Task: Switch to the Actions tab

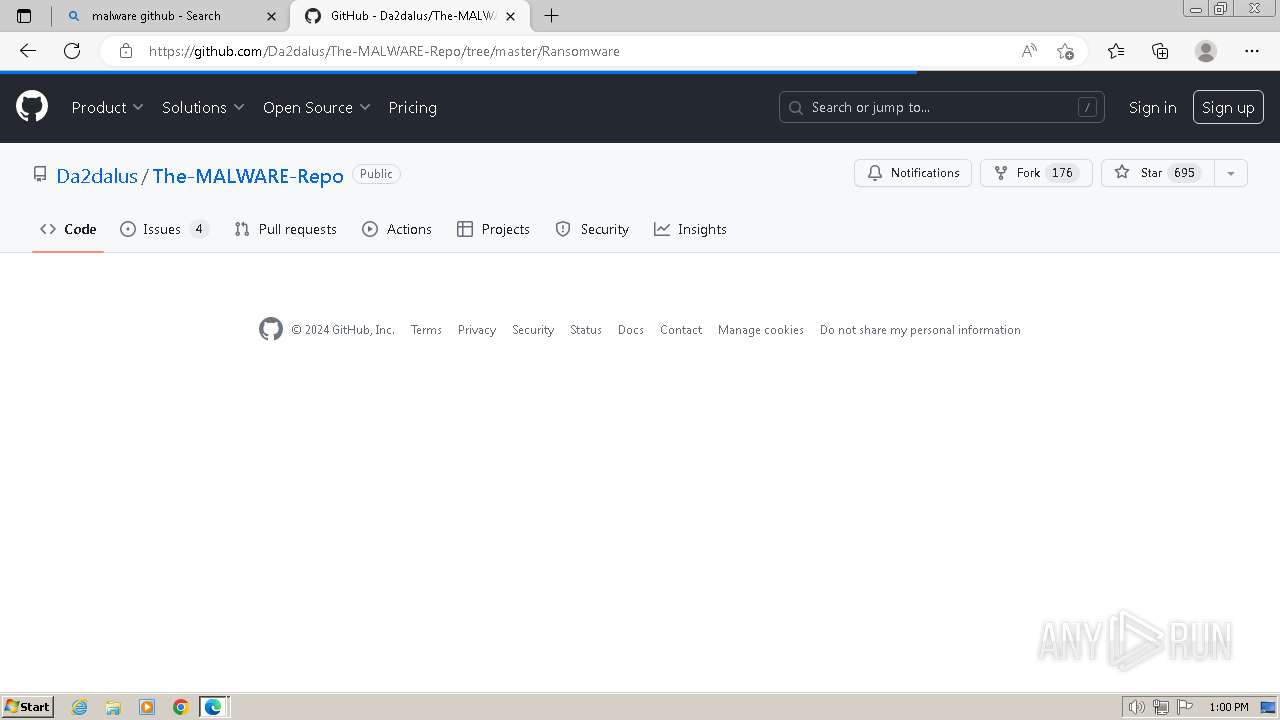Action: pos(397,229)
